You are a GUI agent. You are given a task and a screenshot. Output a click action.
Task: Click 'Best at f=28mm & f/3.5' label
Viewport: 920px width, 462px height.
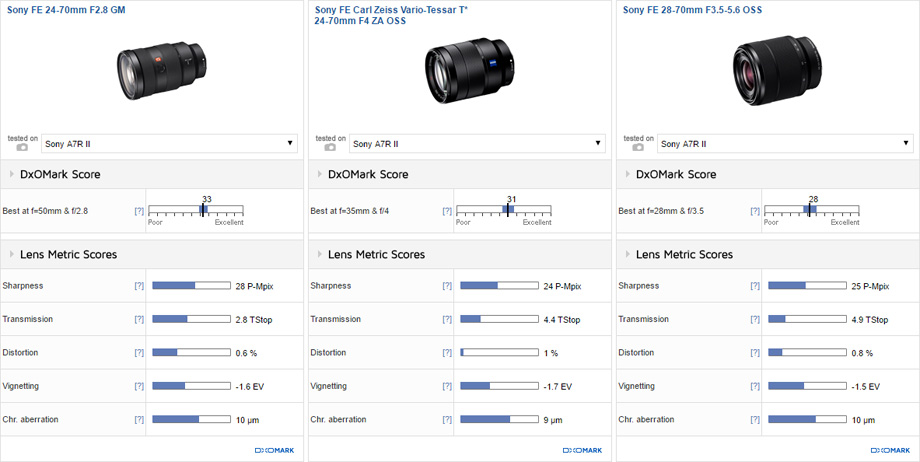[661, 211]
